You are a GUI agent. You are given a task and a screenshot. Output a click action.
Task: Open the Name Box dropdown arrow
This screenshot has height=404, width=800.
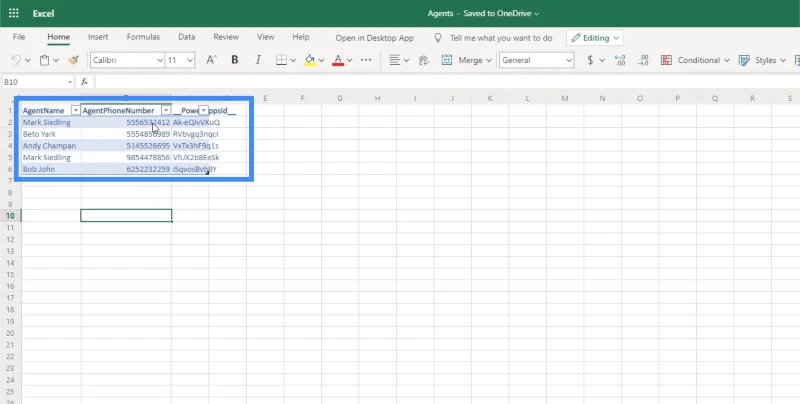pyautogui.click(x=69, y=82)
